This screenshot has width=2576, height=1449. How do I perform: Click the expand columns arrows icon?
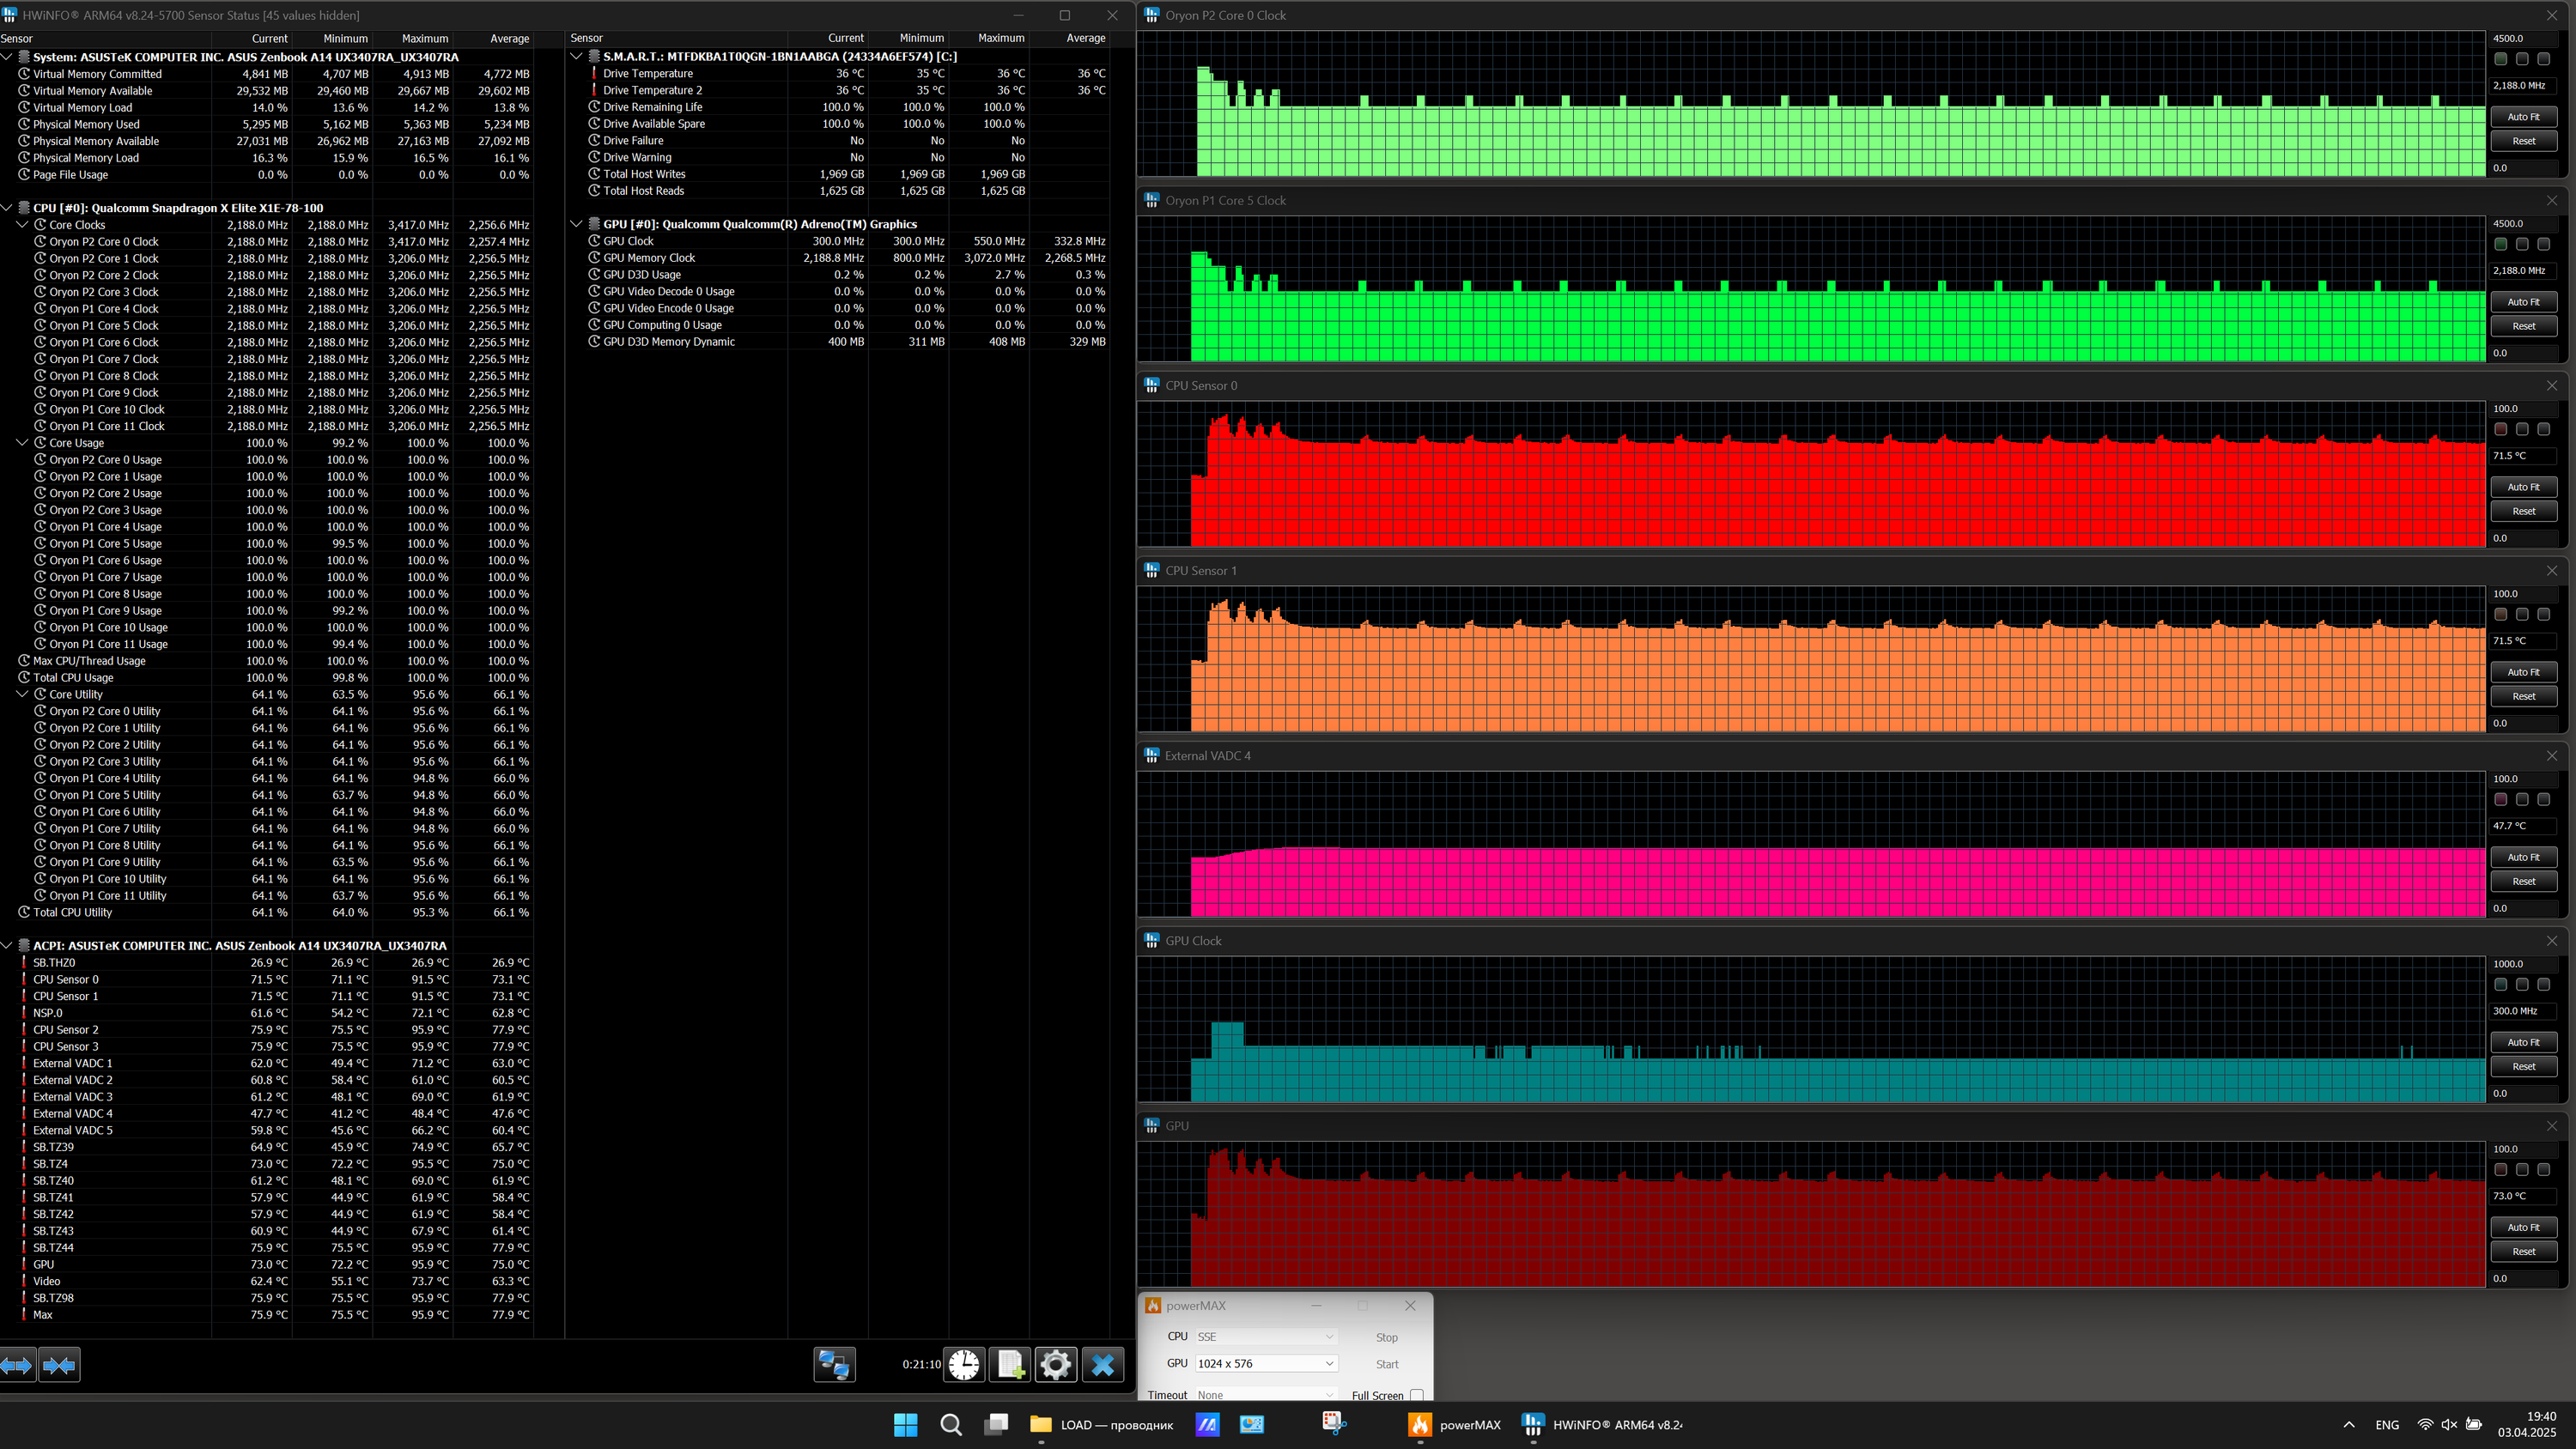(x=18, y=1365)
